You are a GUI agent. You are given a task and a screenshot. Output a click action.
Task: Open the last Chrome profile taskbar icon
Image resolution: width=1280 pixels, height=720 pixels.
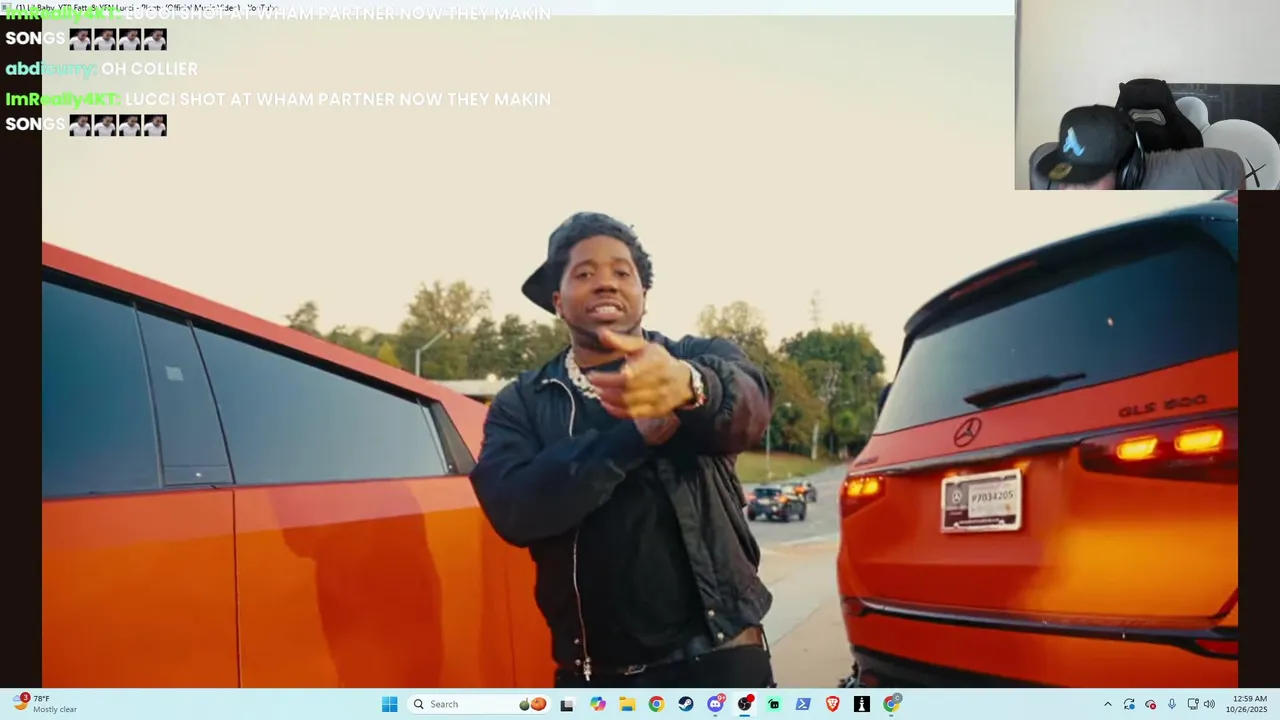point(892,704)
